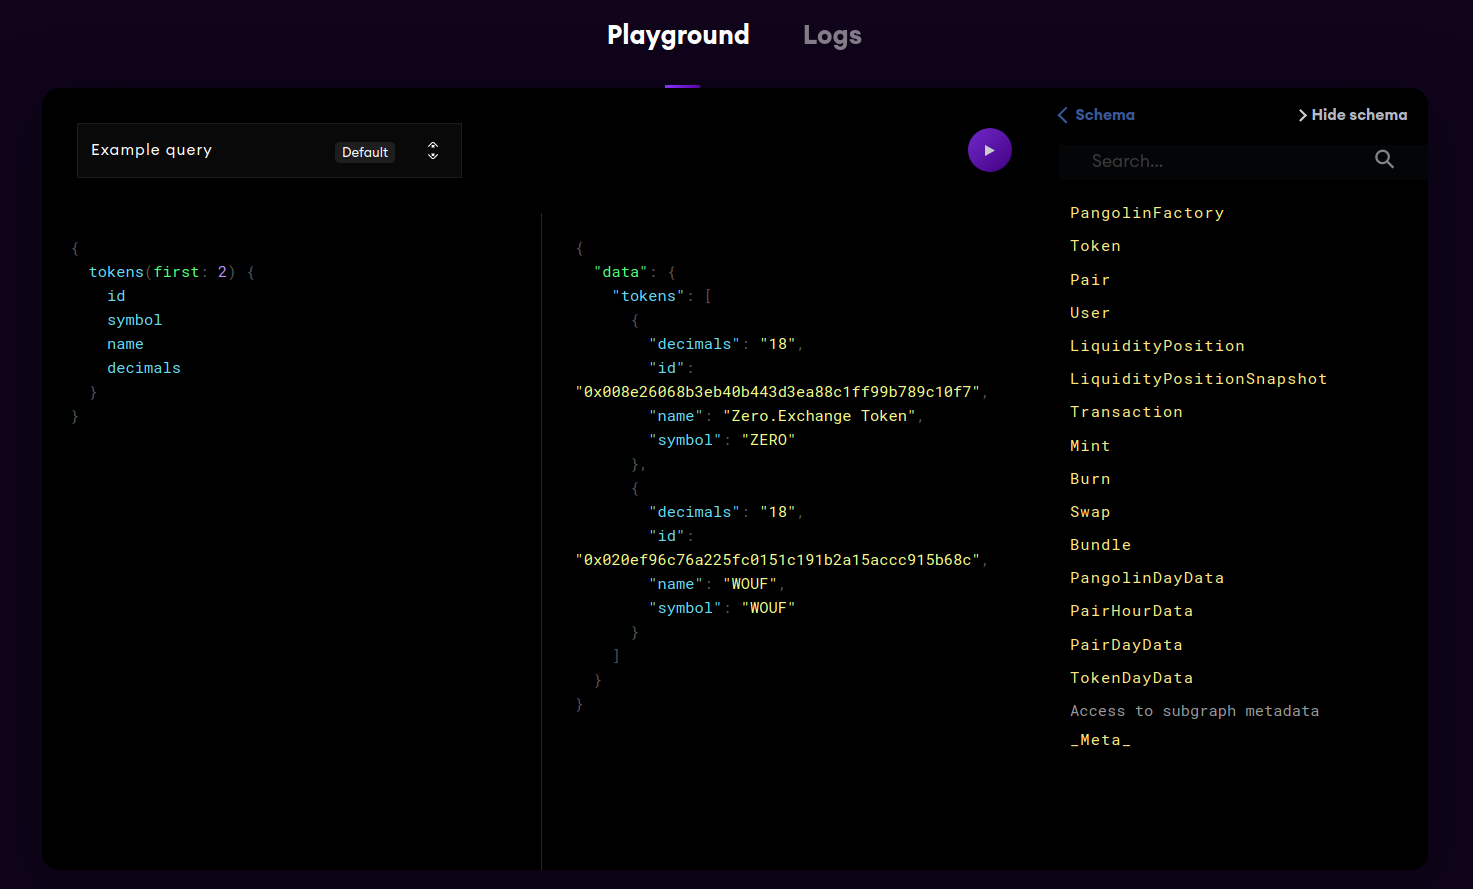1473x889 pixels.
Task: Select the Swap type in schema list
Action: [x=1090, y=511]
